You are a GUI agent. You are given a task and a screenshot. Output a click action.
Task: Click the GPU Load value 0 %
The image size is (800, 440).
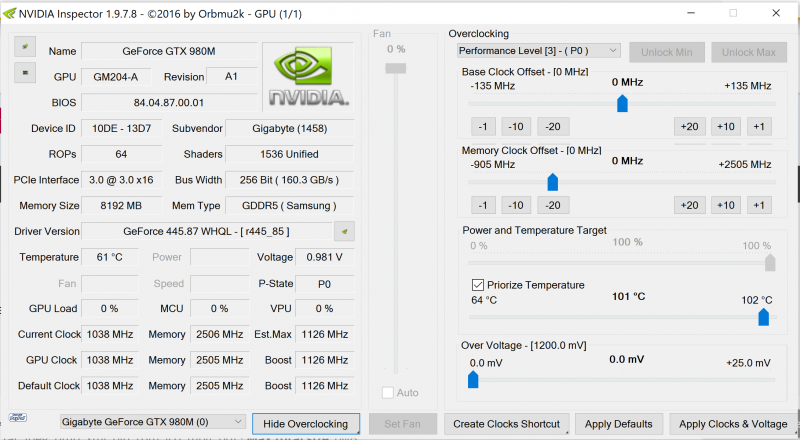[x=110, y=308]
